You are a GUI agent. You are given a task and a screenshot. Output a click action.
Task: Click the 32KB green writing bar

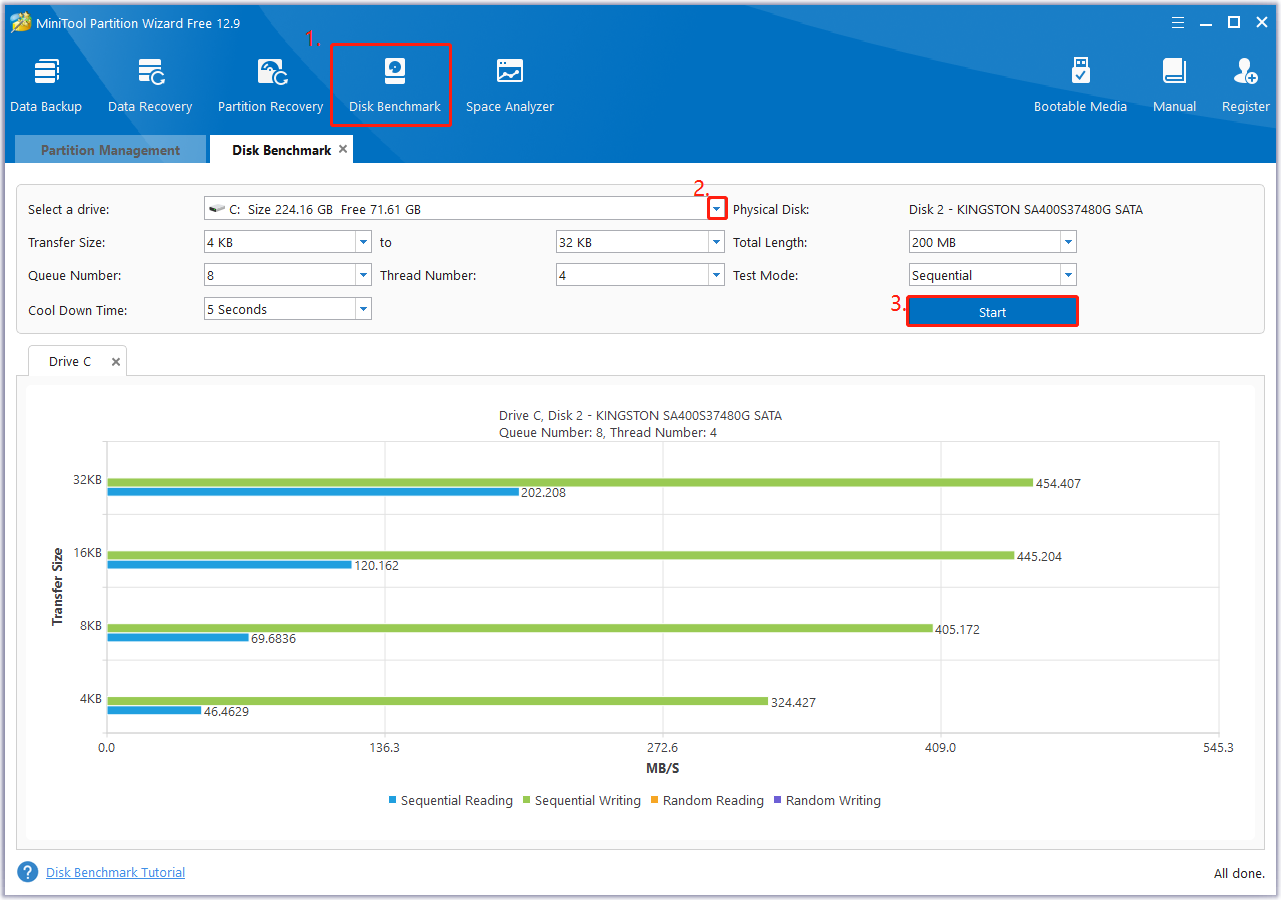[x=570, y=482]
